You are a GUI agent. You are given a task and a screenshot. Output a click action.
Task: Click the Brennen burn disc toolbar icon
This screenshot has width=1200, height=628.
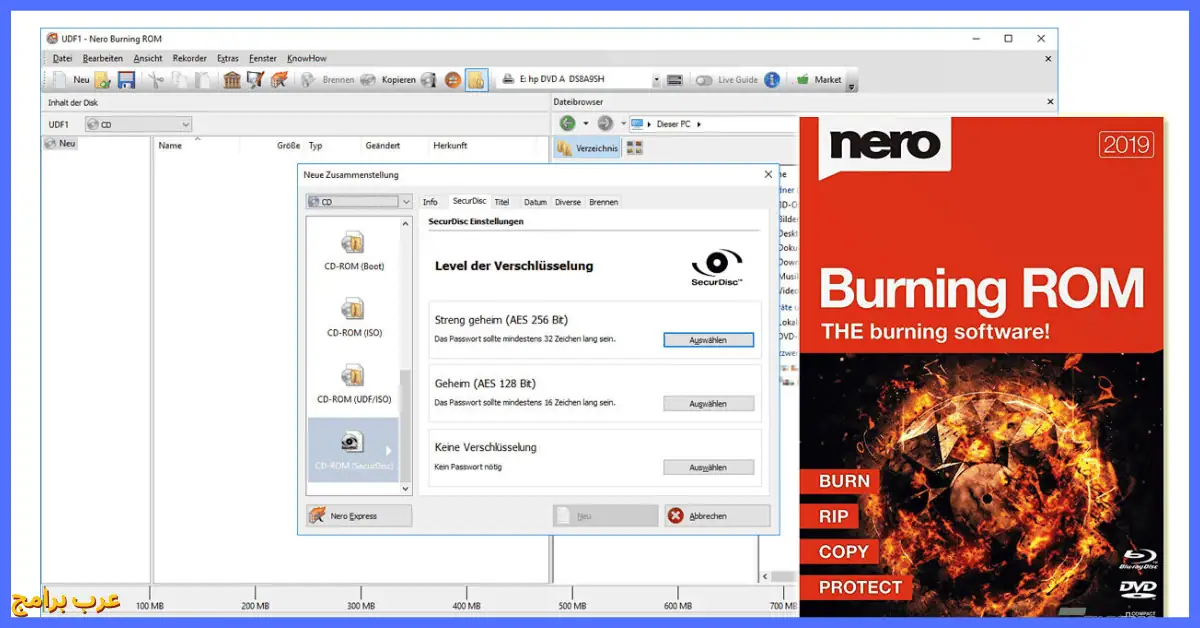tap(308, 80)
